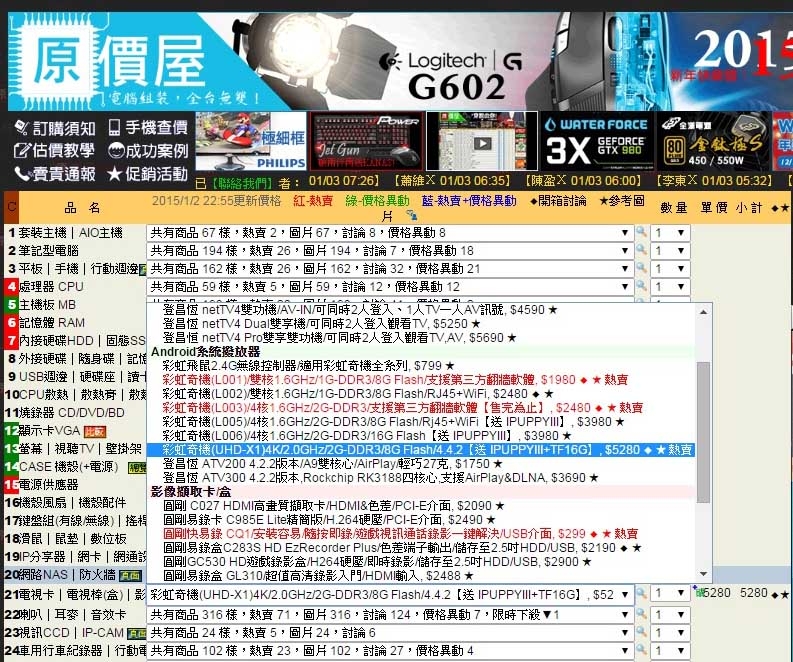Open quantity dropdown for 電視卡 row 21
The width and height of the screenshot is (793, 662).
[670, 593]
